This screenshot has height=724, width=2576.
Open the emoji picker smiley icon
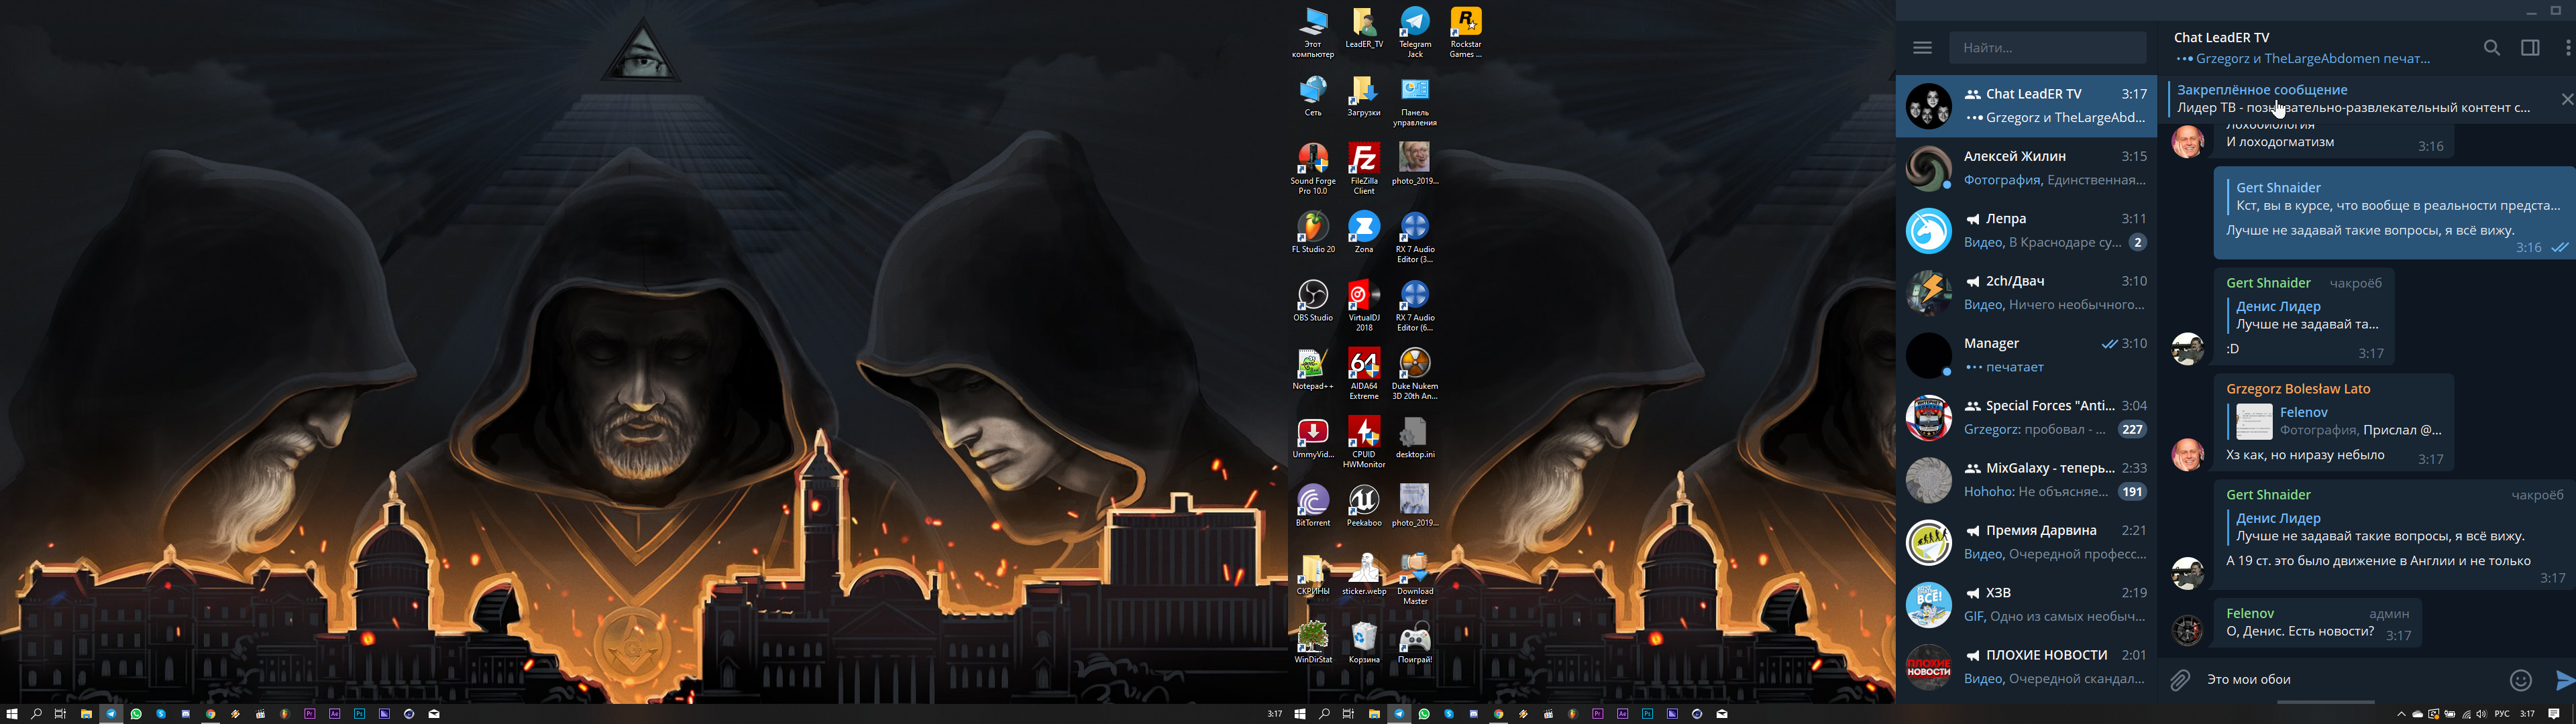click(x=2521, y=680)
